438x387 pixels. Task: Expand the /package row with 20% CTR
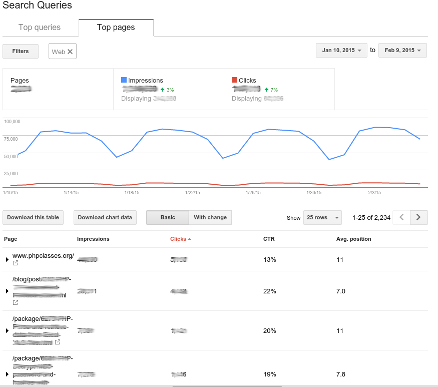tap(7, 331)
